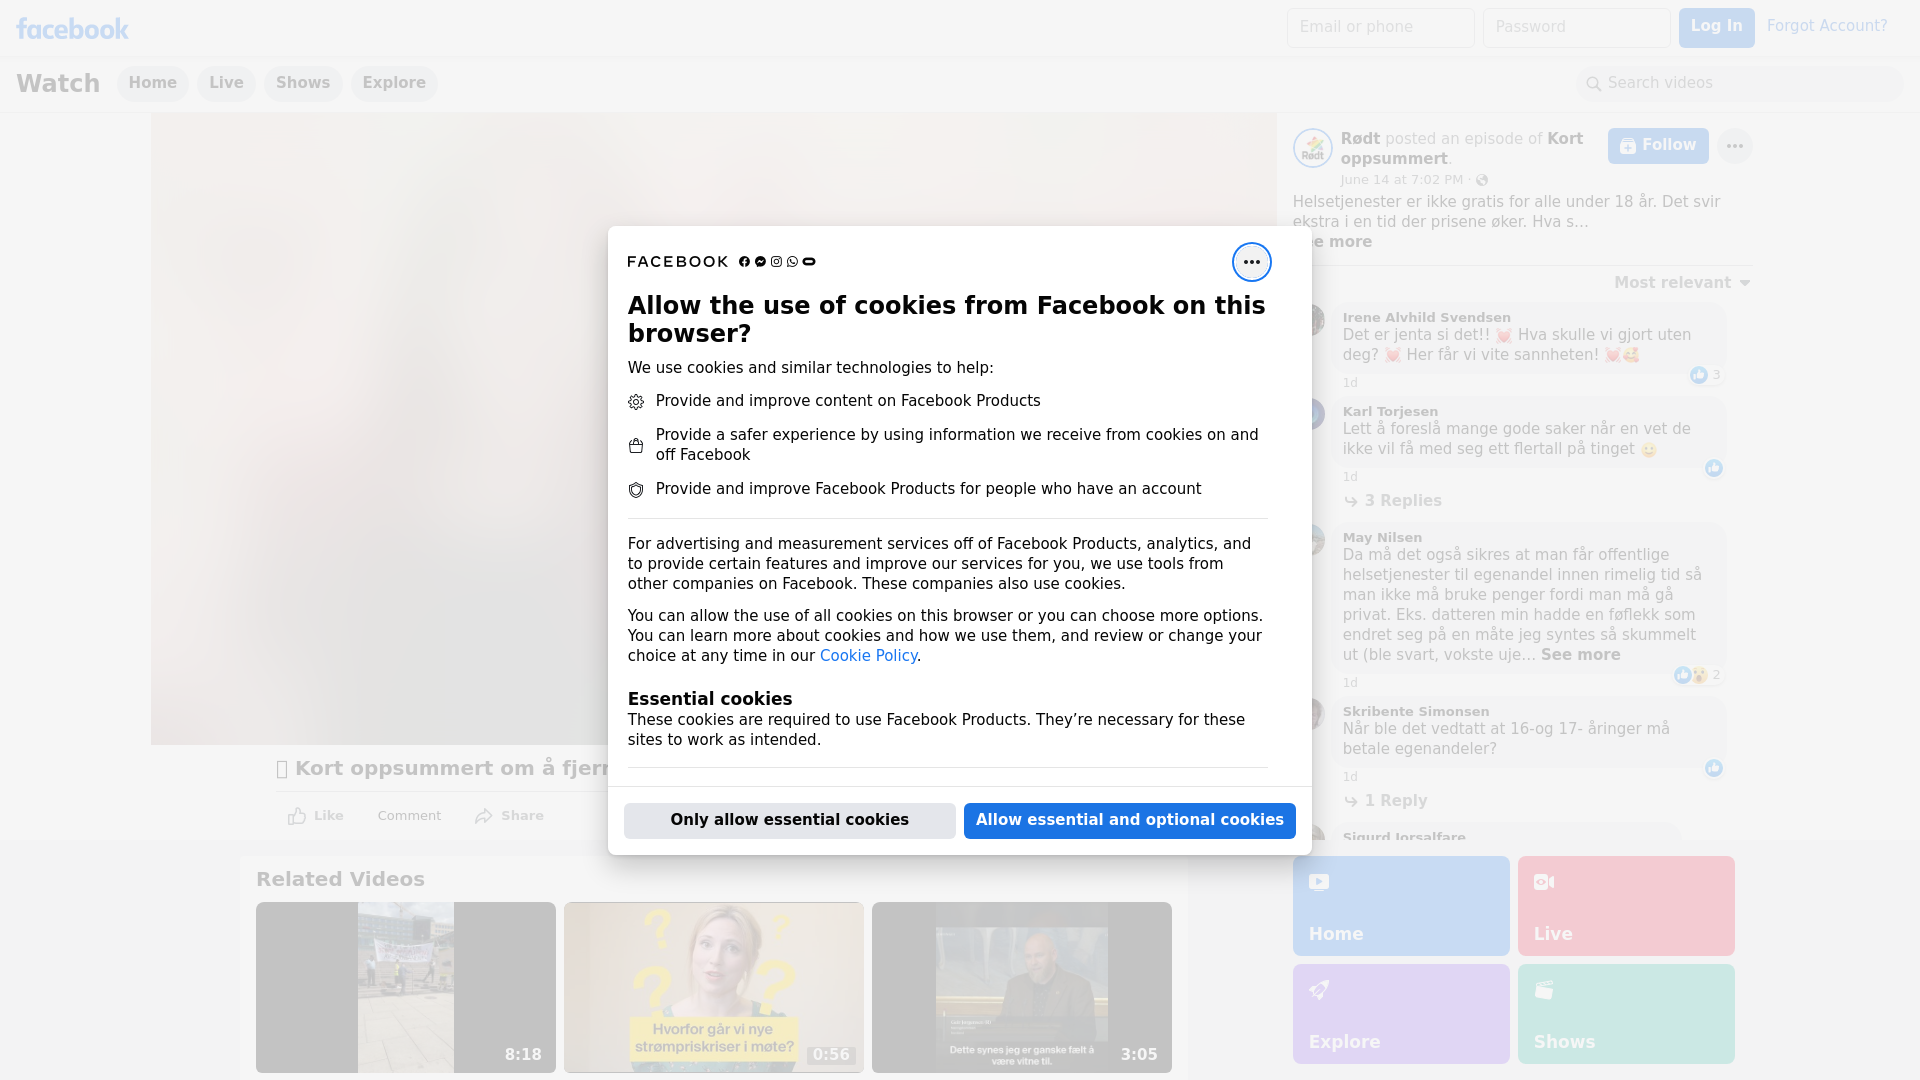Open the cookie dialog more options menu
This screenshot has width=1920, height=1080.
click(x=1251, y=262)
